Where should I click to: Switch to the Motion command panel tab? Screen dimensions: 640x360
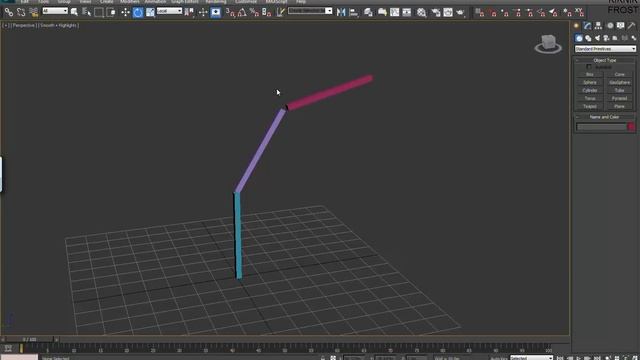tap(610, 25)
